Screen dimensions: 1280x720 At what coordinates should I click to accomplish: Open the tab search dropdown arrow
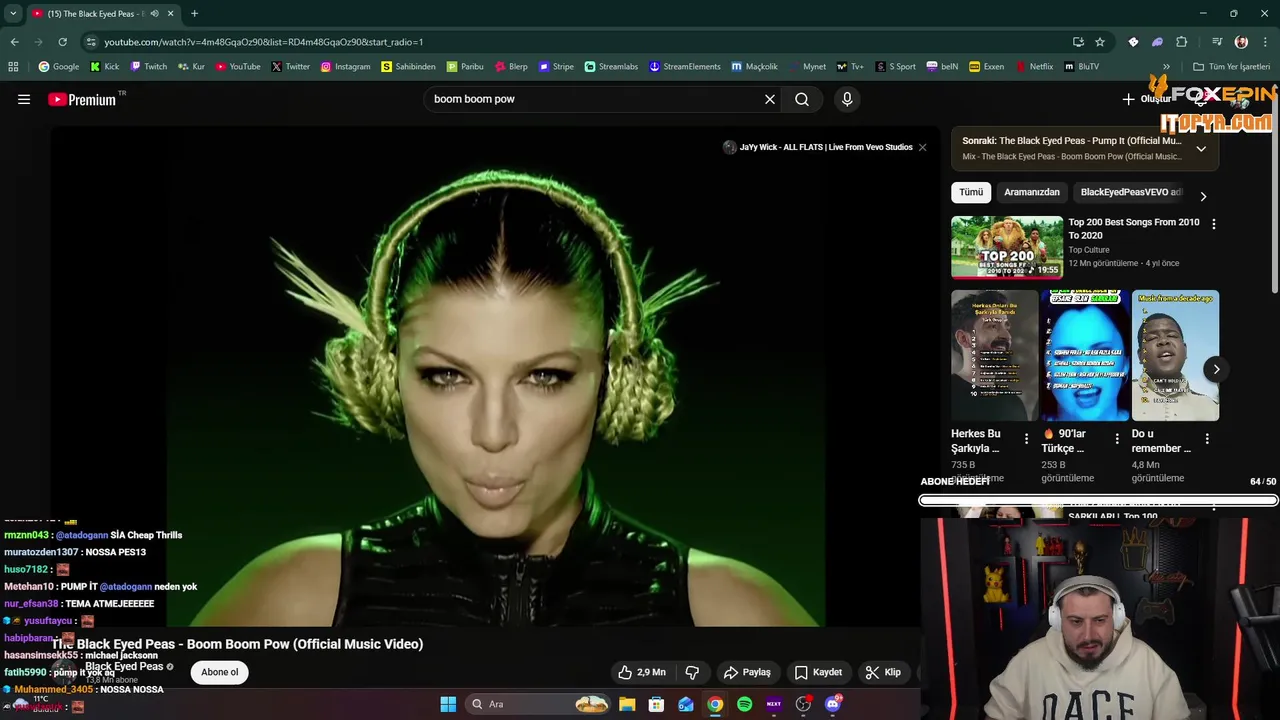13,14
